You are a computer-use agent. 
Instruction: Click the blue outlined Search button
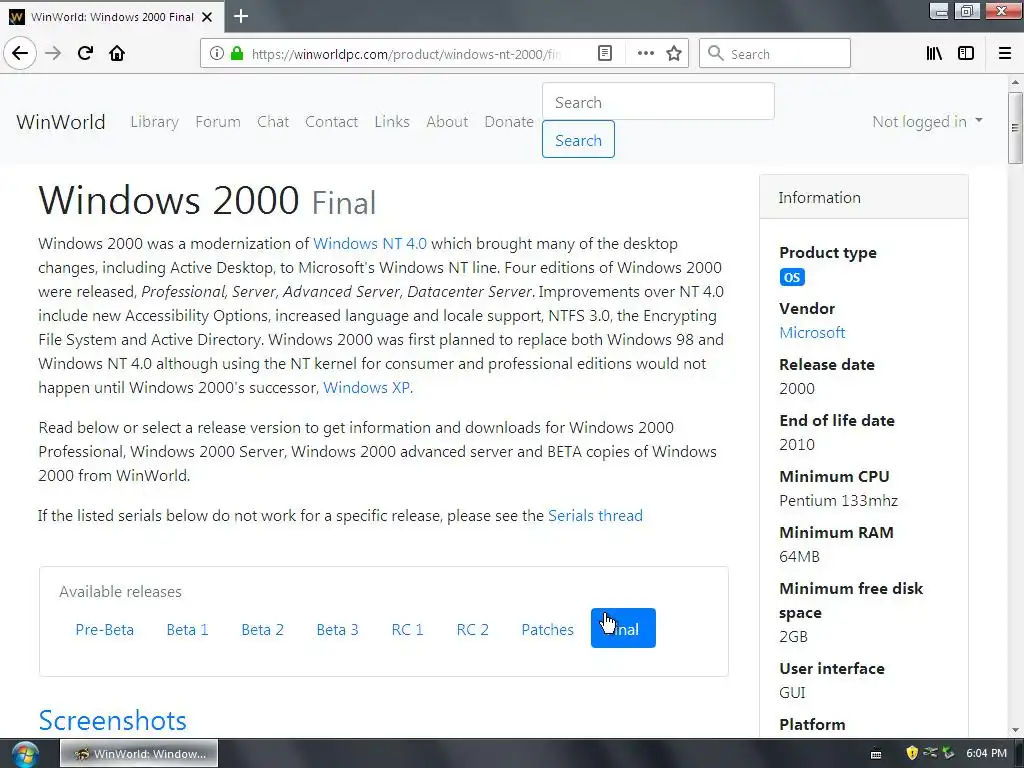click(x=578, y=139)
